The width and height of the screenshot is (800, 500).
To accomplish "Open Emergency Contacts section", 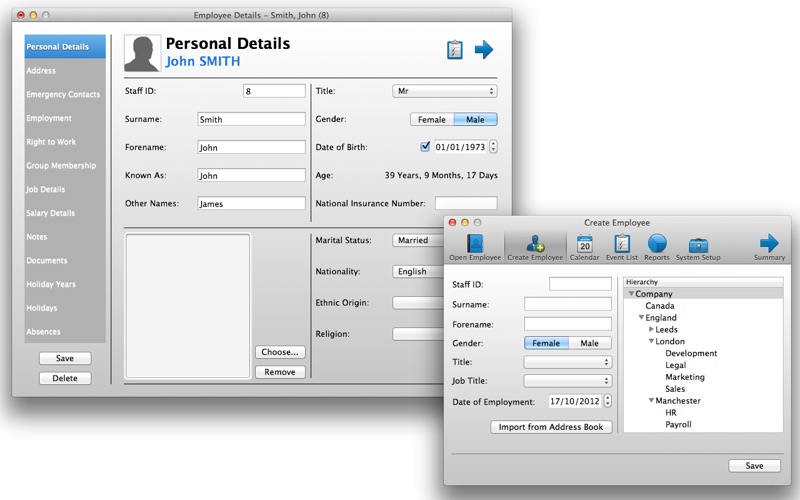I will point(65,94).
